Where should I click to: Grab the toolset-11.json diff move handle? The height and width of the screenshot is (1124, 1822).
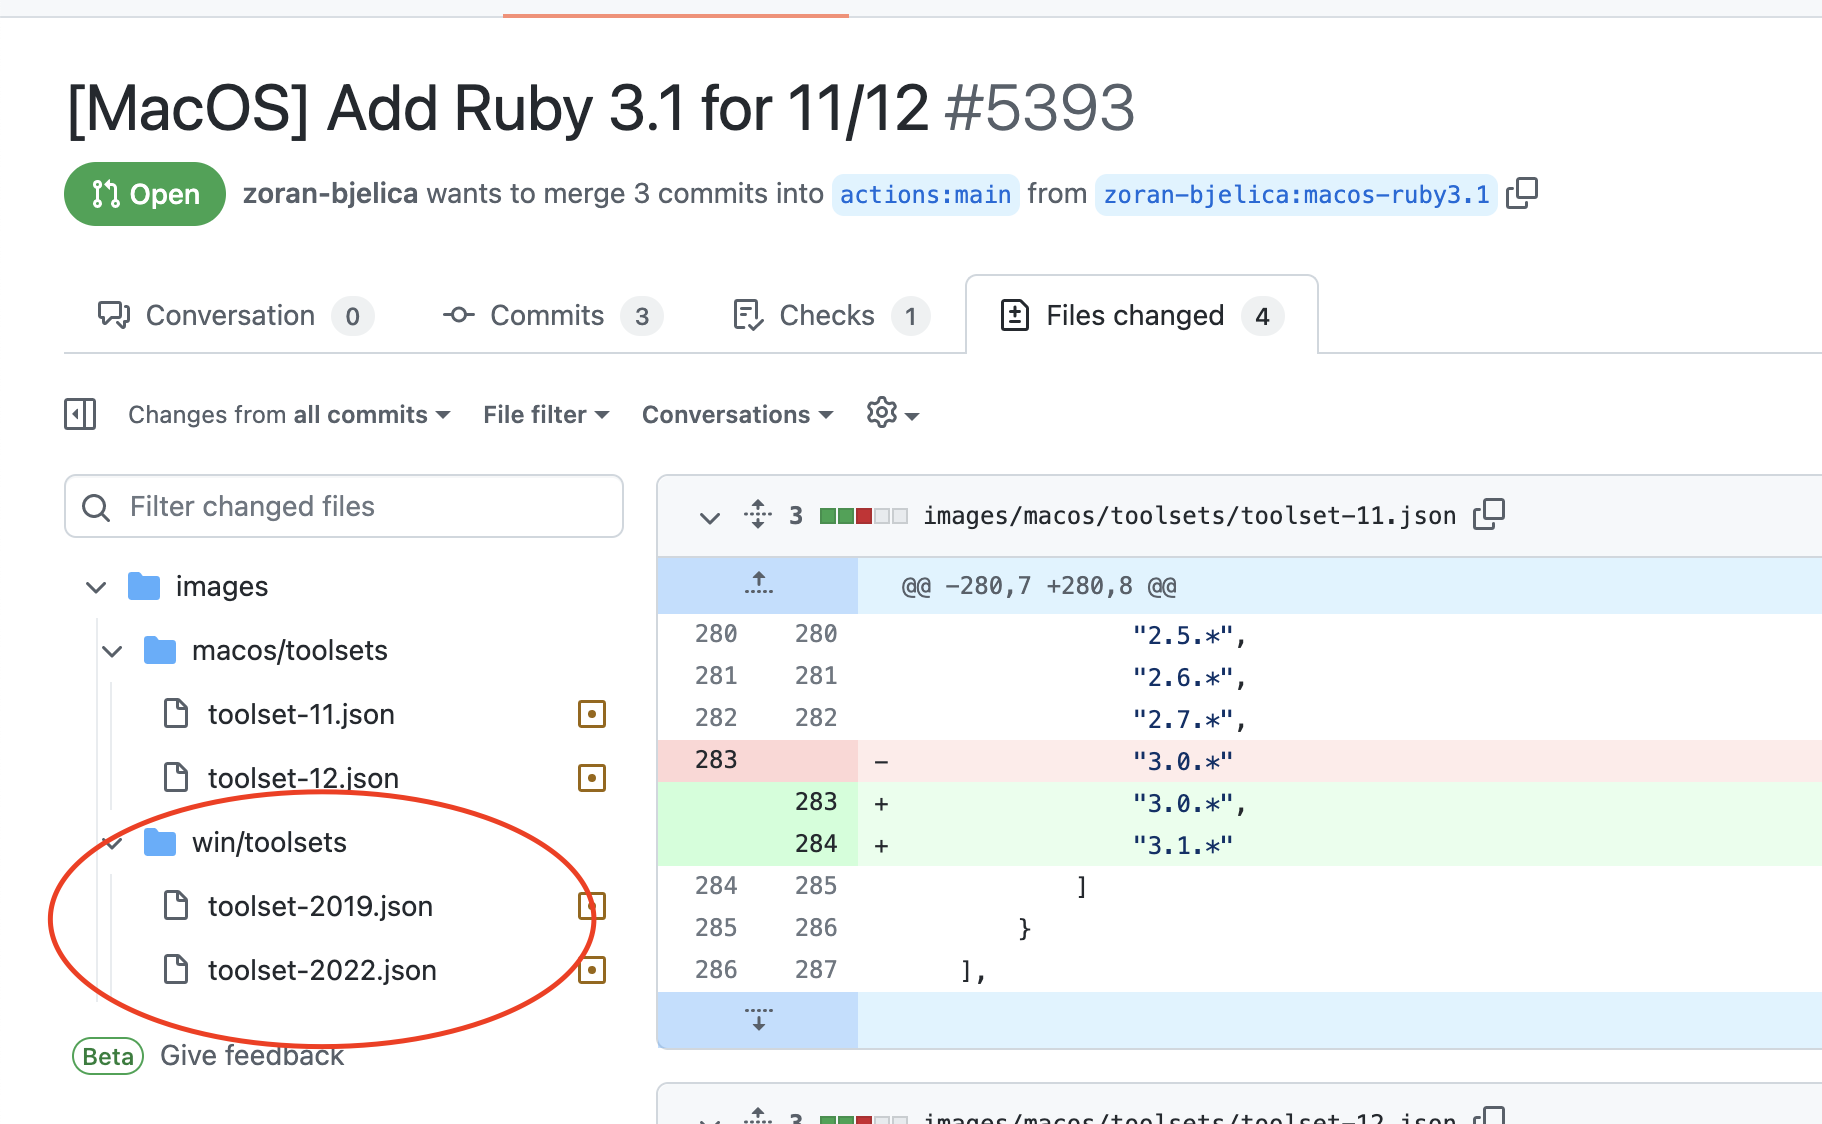pyautogui.click(x=757, y=515)
